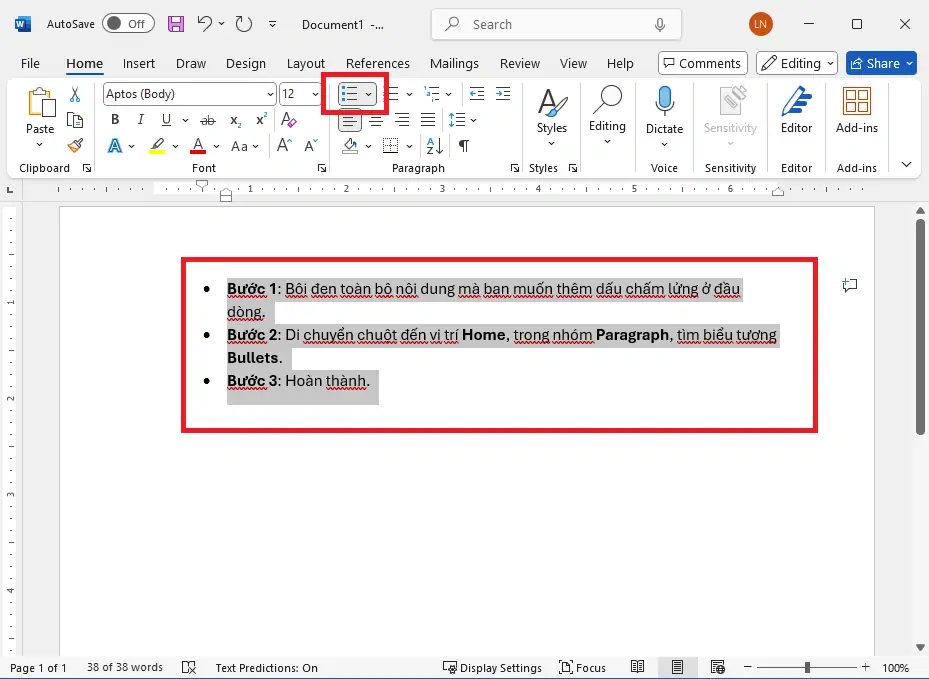Image resolution: width=929 pixels, height=679 pixels.
Task: Click the Add-ins icon
Action: tap(856, 101)
